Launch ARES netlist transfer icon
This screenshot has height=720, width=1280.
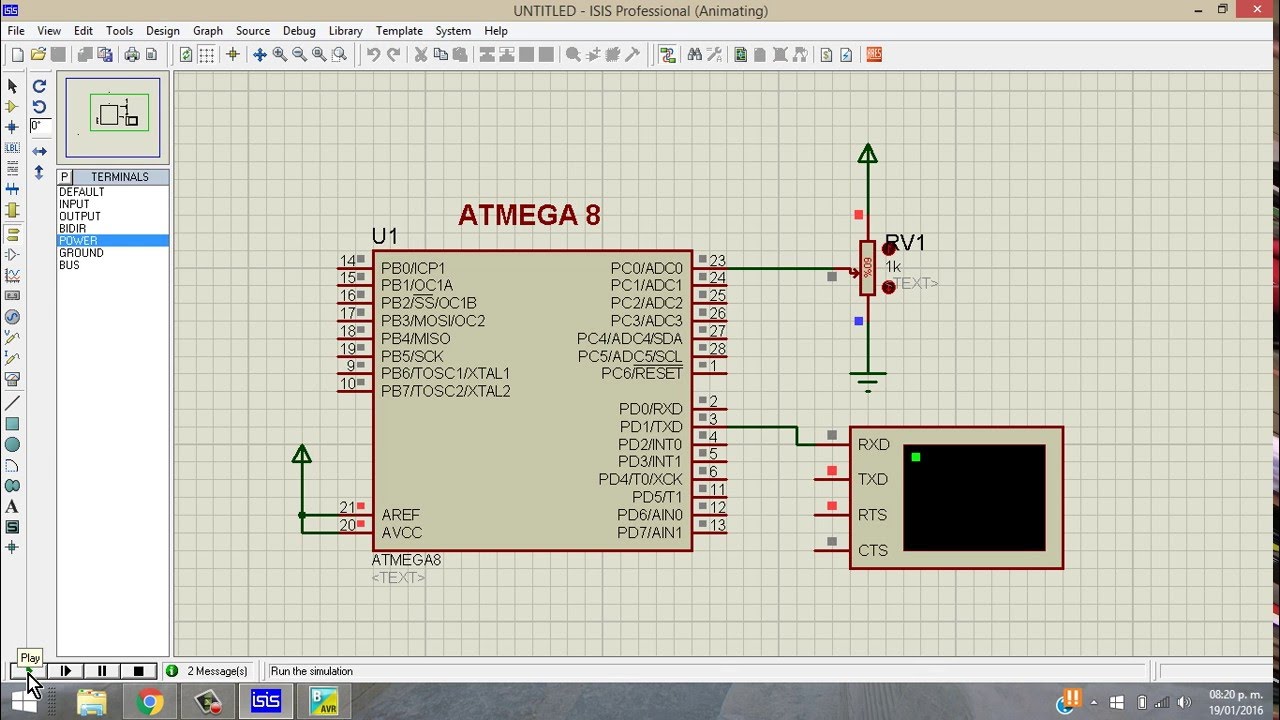(874, 55)
